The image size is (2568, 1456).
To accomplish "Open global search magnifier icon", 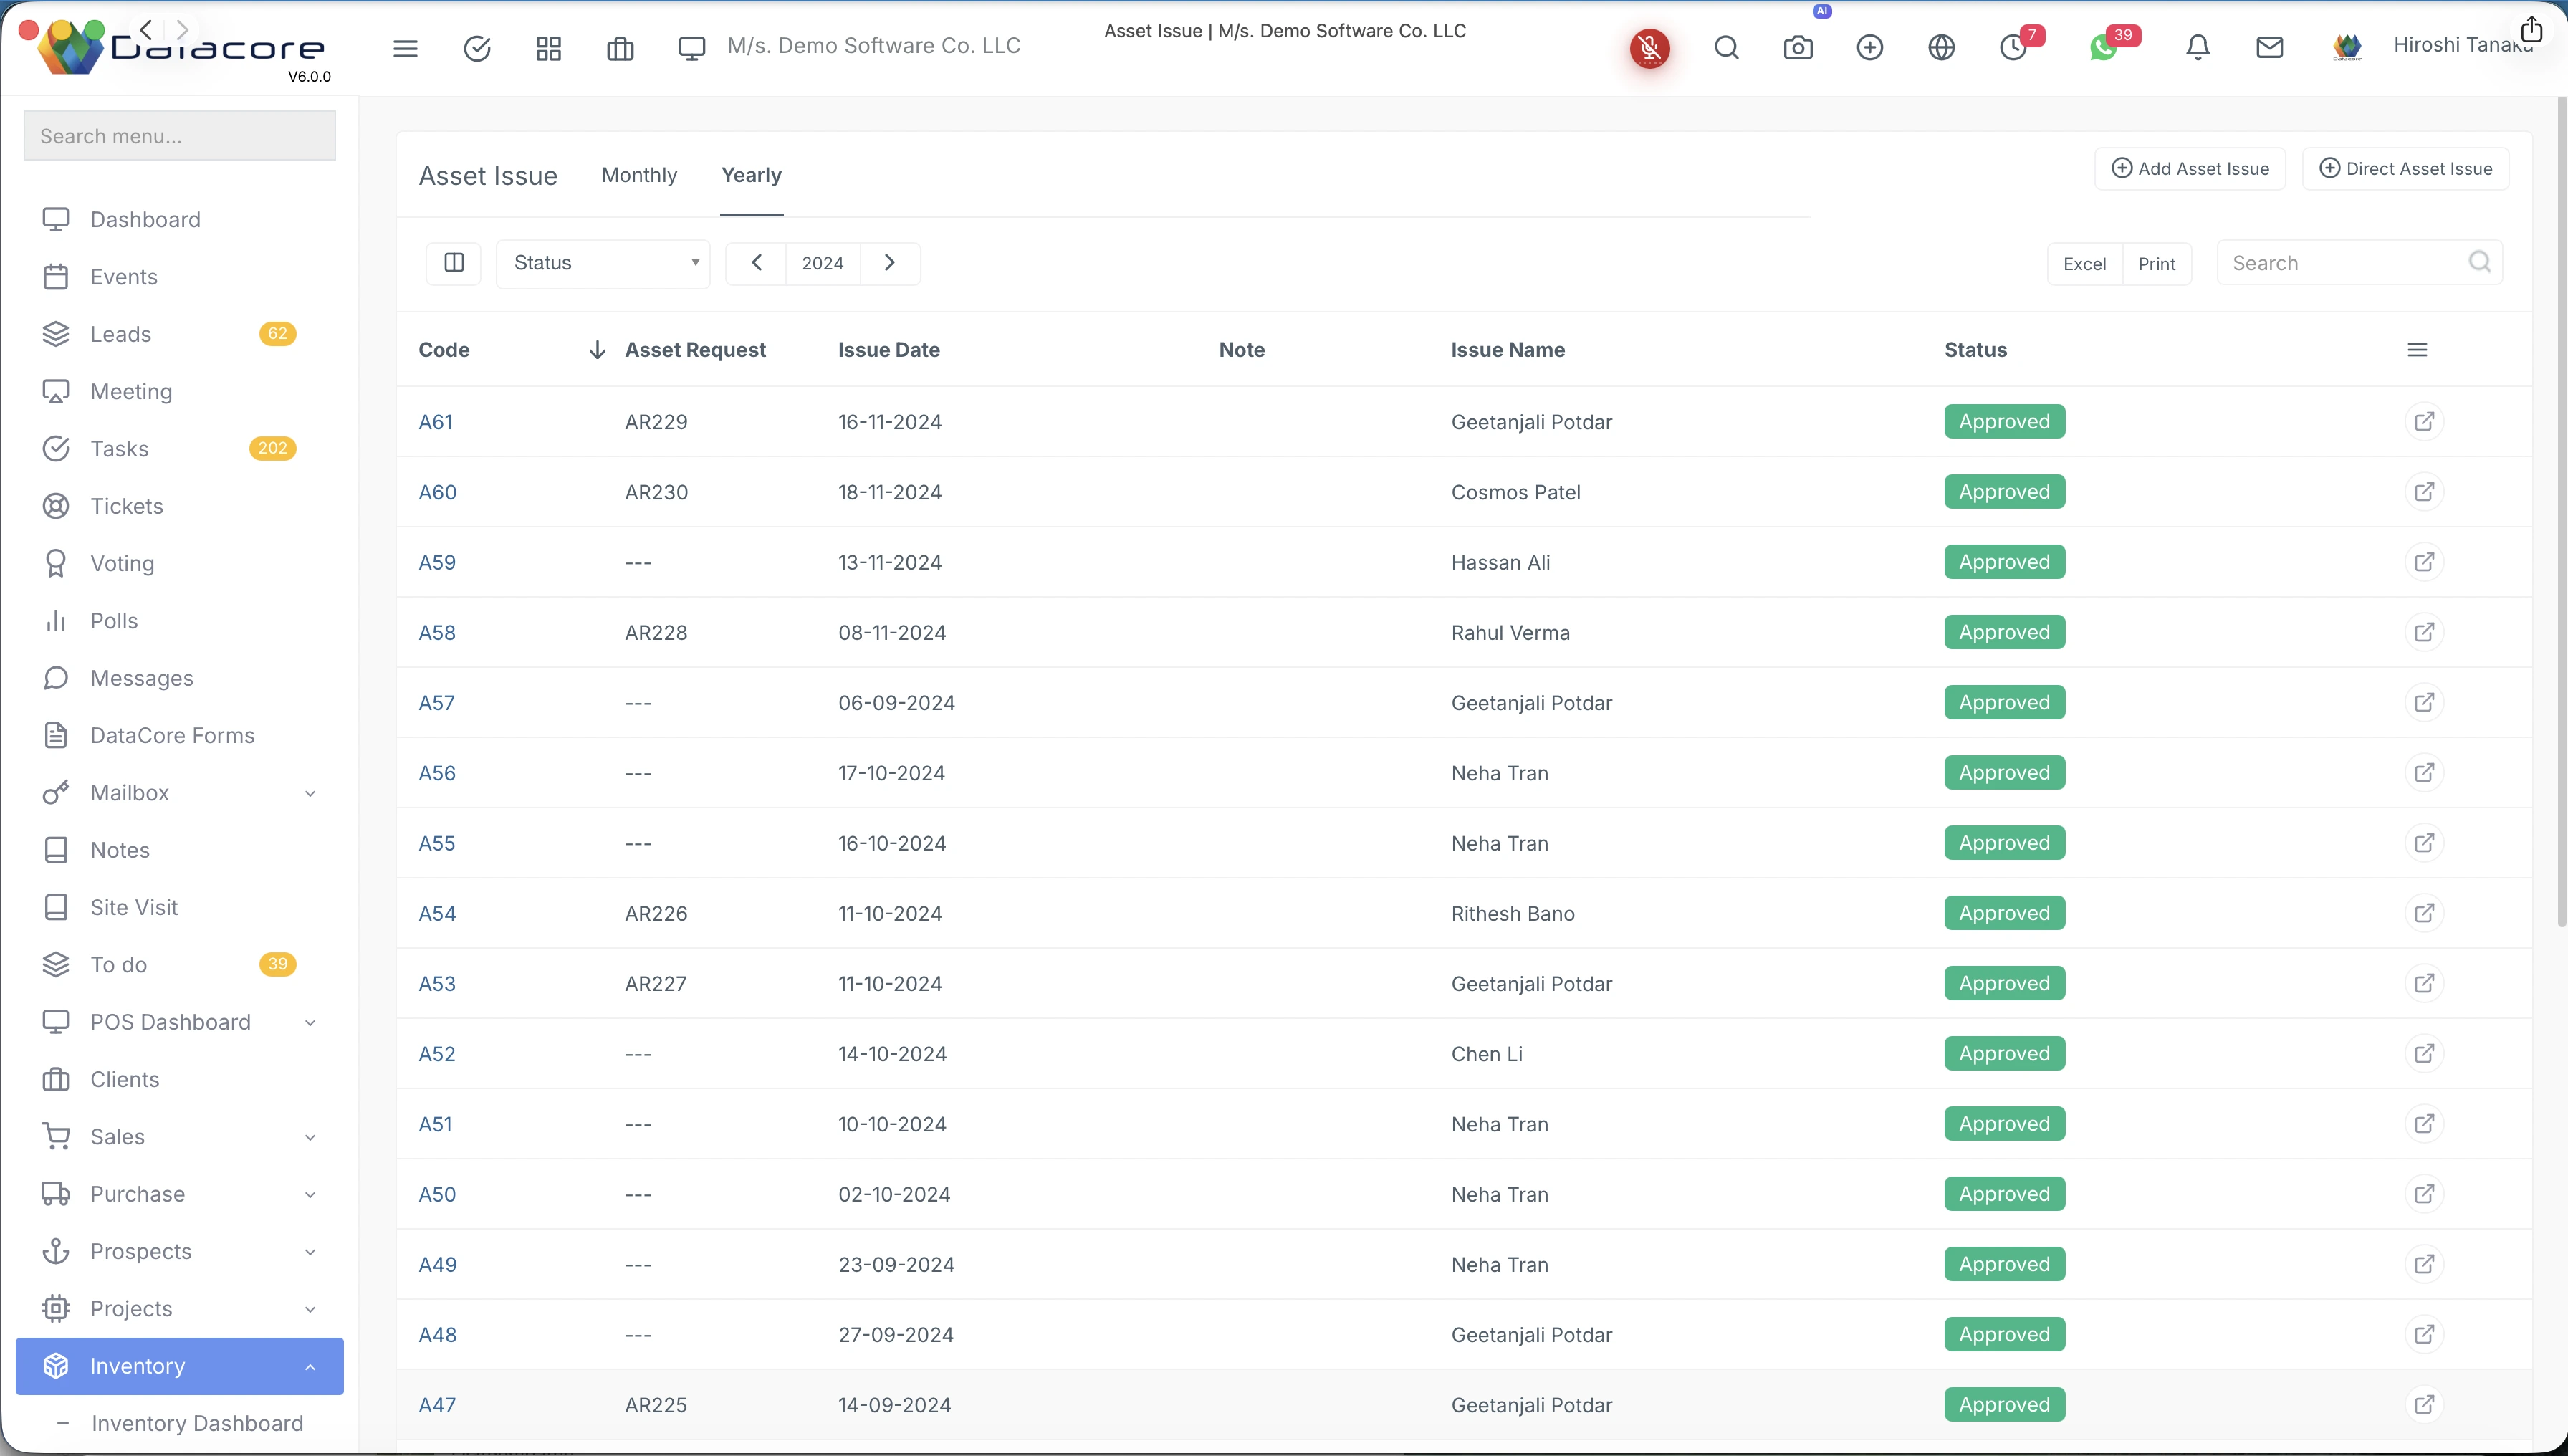I will pos(1726,47).
